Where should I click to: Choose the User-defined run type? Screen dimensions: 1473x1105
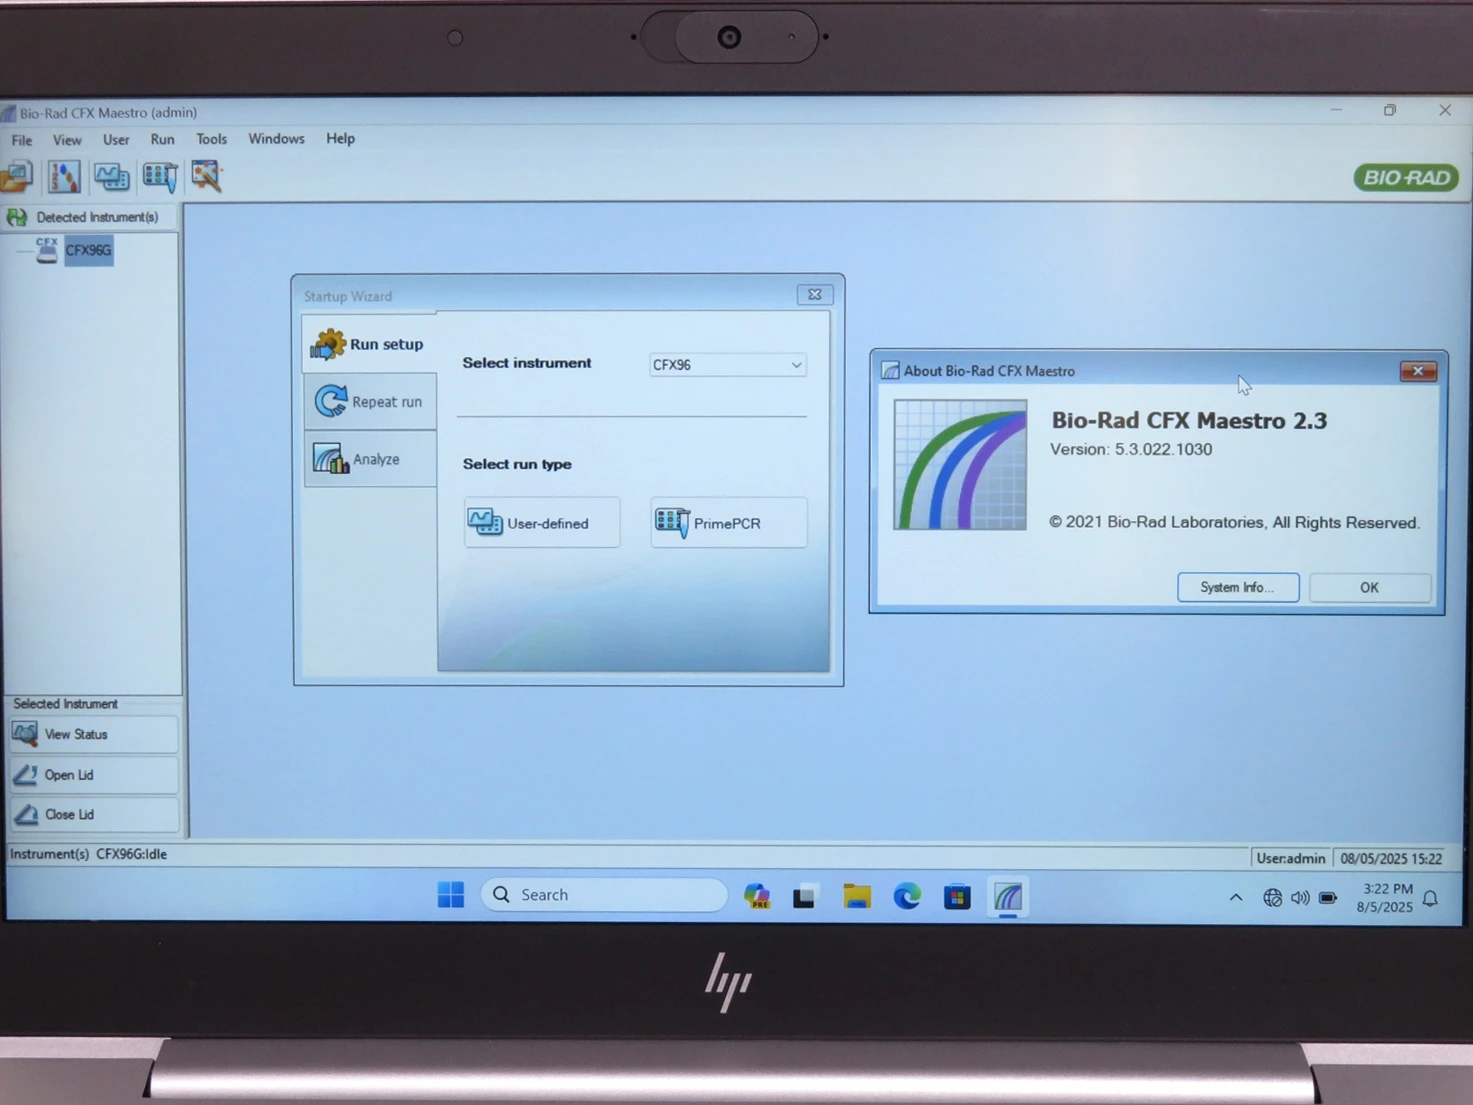(x=542, y=523)
